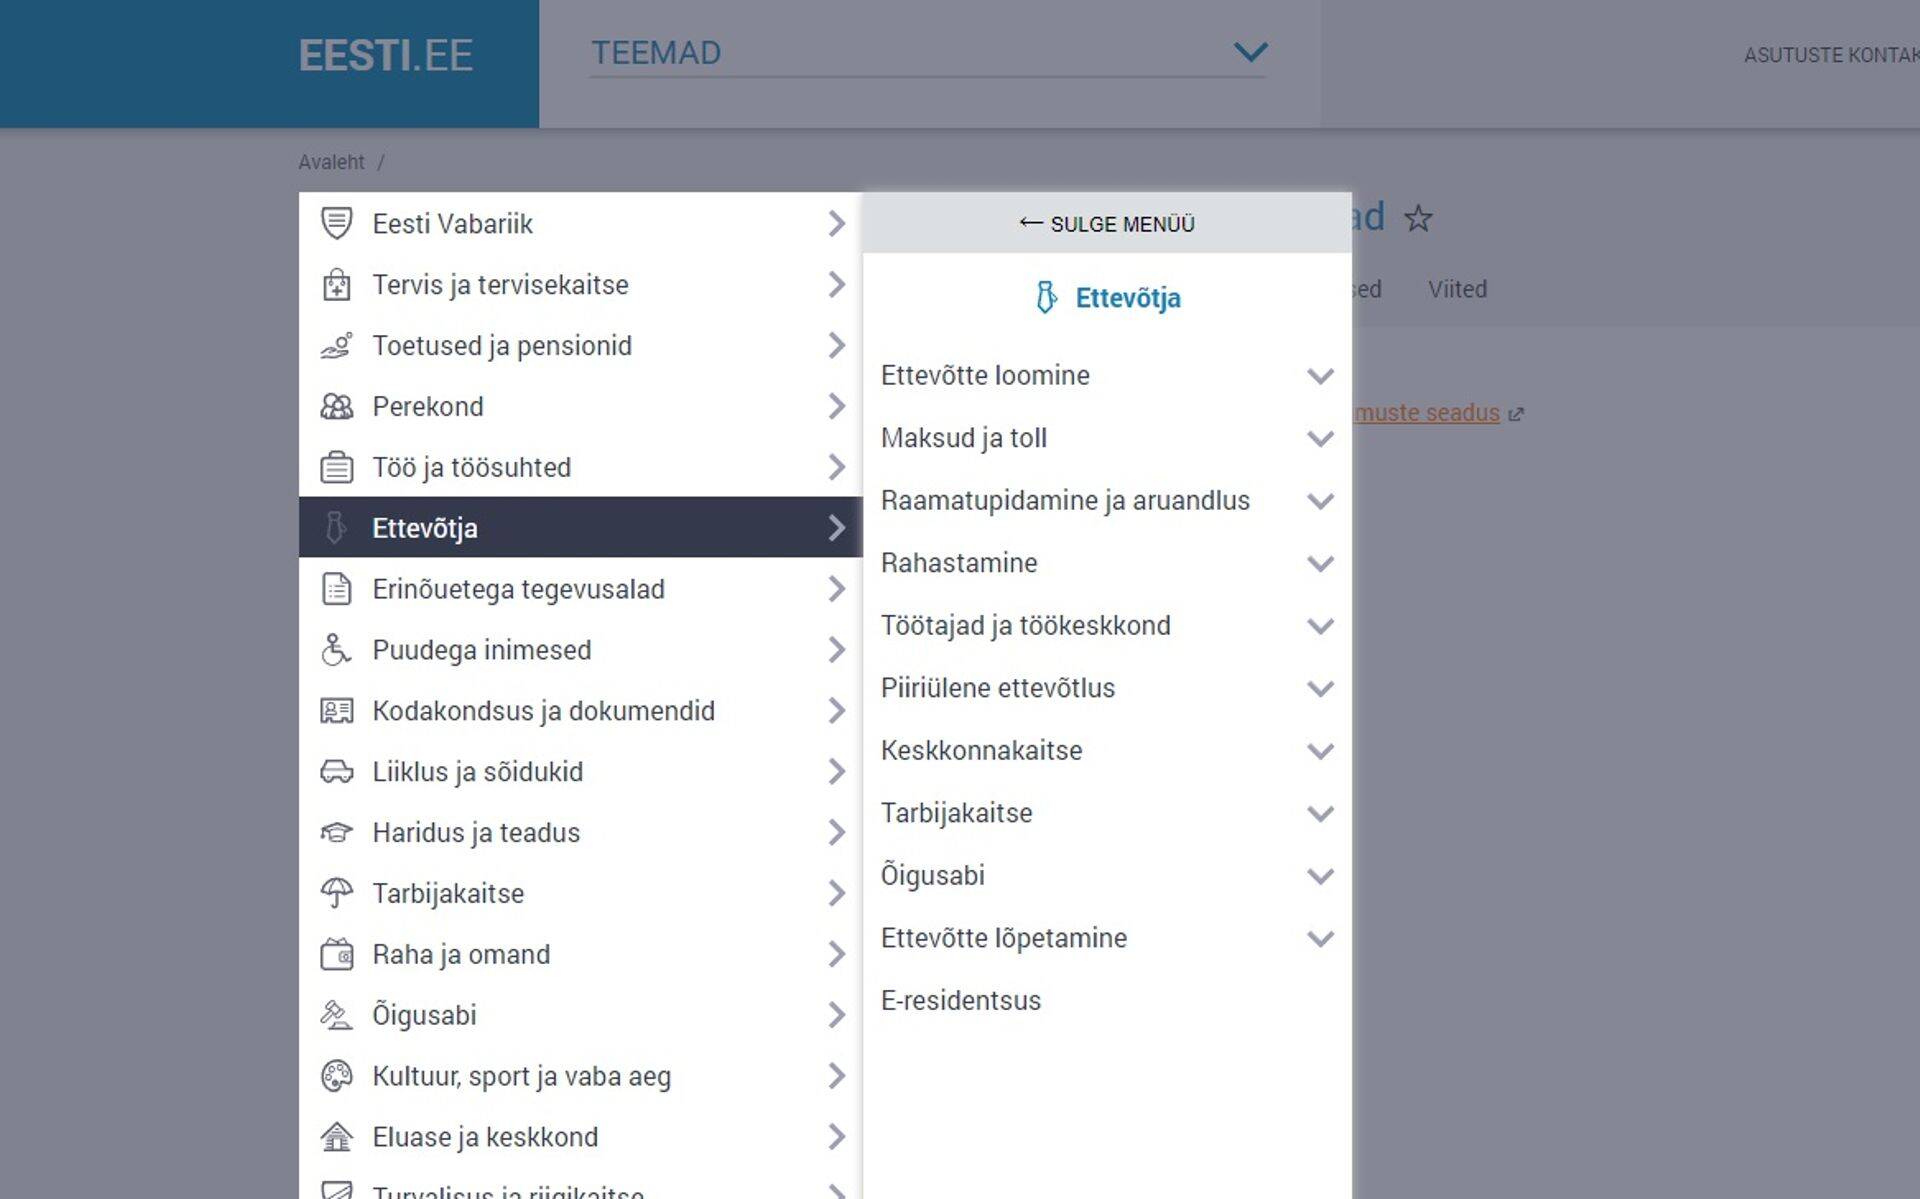Open the E-residentsus link

coord(961,1000)
